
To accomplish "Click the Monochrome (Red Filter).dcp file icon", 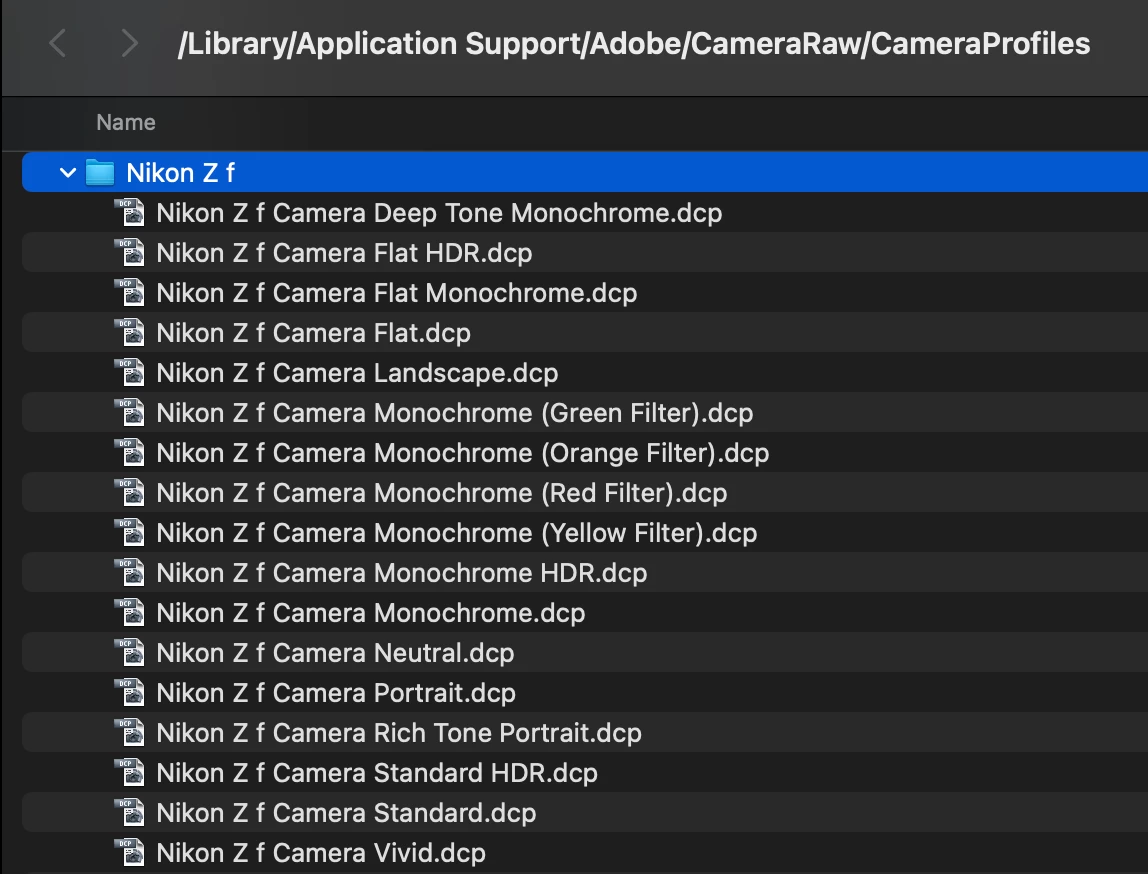I will tap(130, 493).
